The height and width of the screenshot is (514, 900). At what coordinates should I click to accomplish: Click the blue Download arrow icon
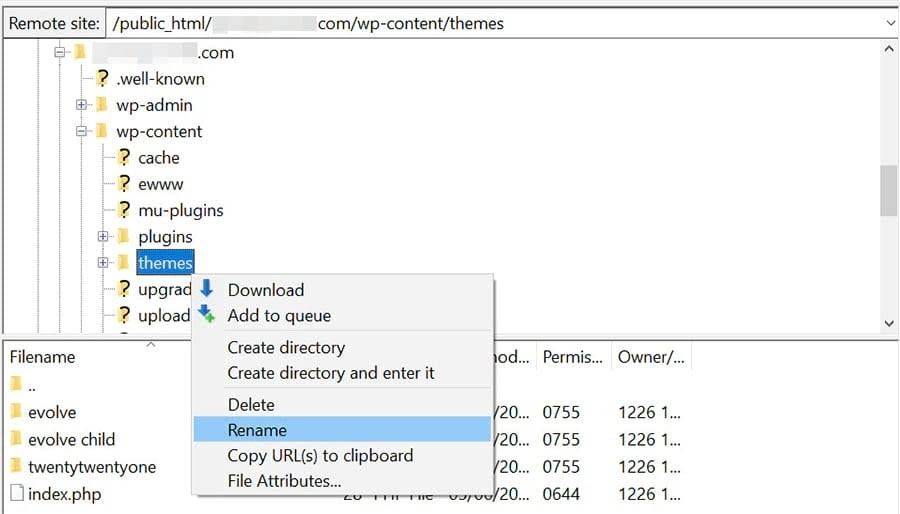point(207,289)
